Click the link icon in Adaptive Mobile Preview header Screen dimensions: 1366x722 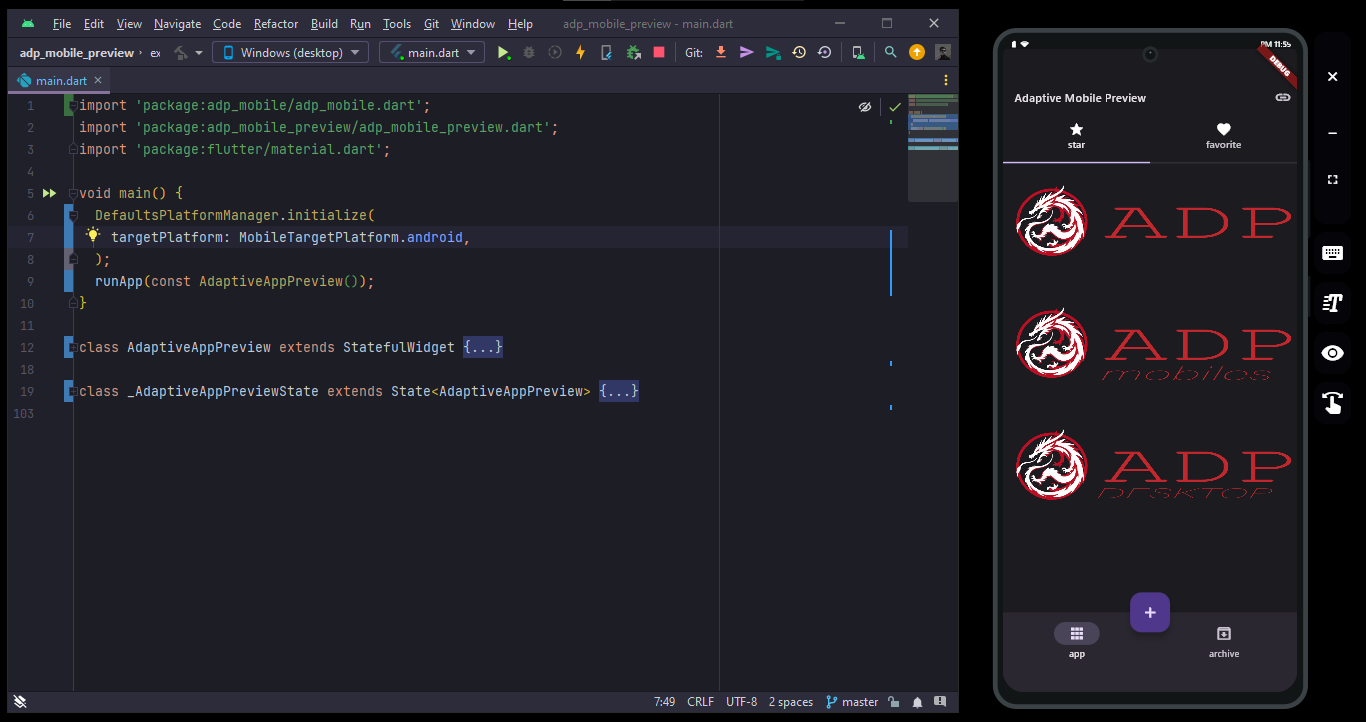1283,97
